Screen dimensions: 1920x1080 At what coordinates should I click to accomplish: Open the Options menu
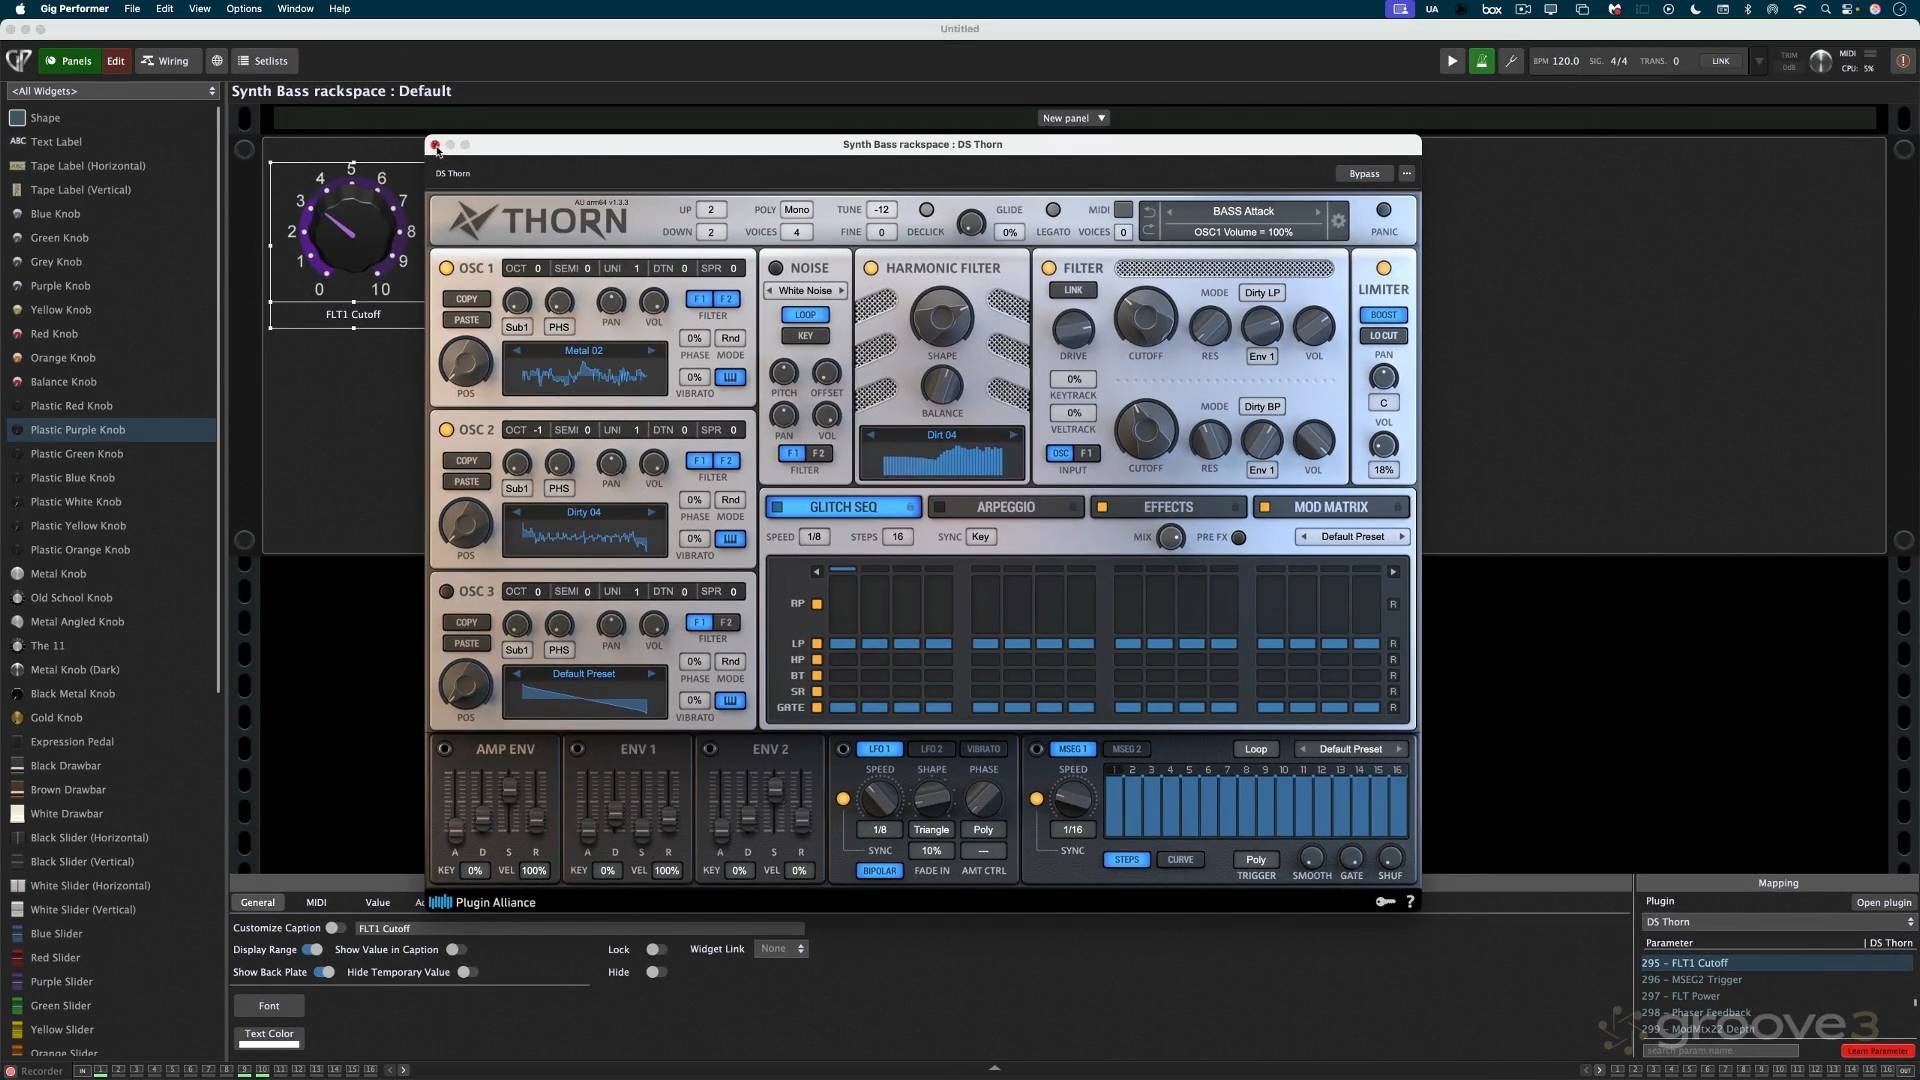pos(243,8)
